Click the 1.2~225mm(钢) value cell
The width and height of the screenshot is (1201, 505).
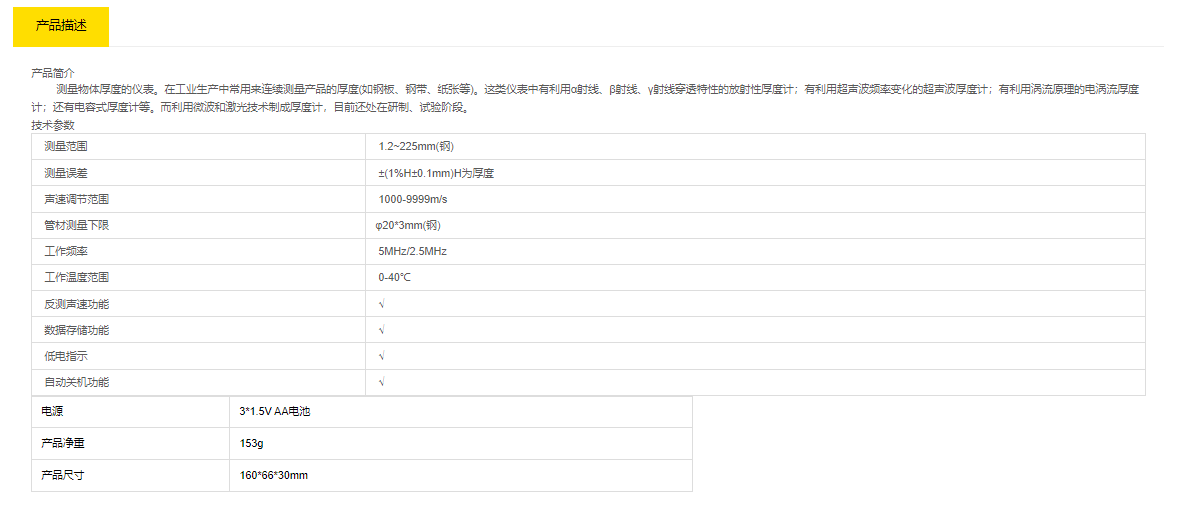pos(755,147)
